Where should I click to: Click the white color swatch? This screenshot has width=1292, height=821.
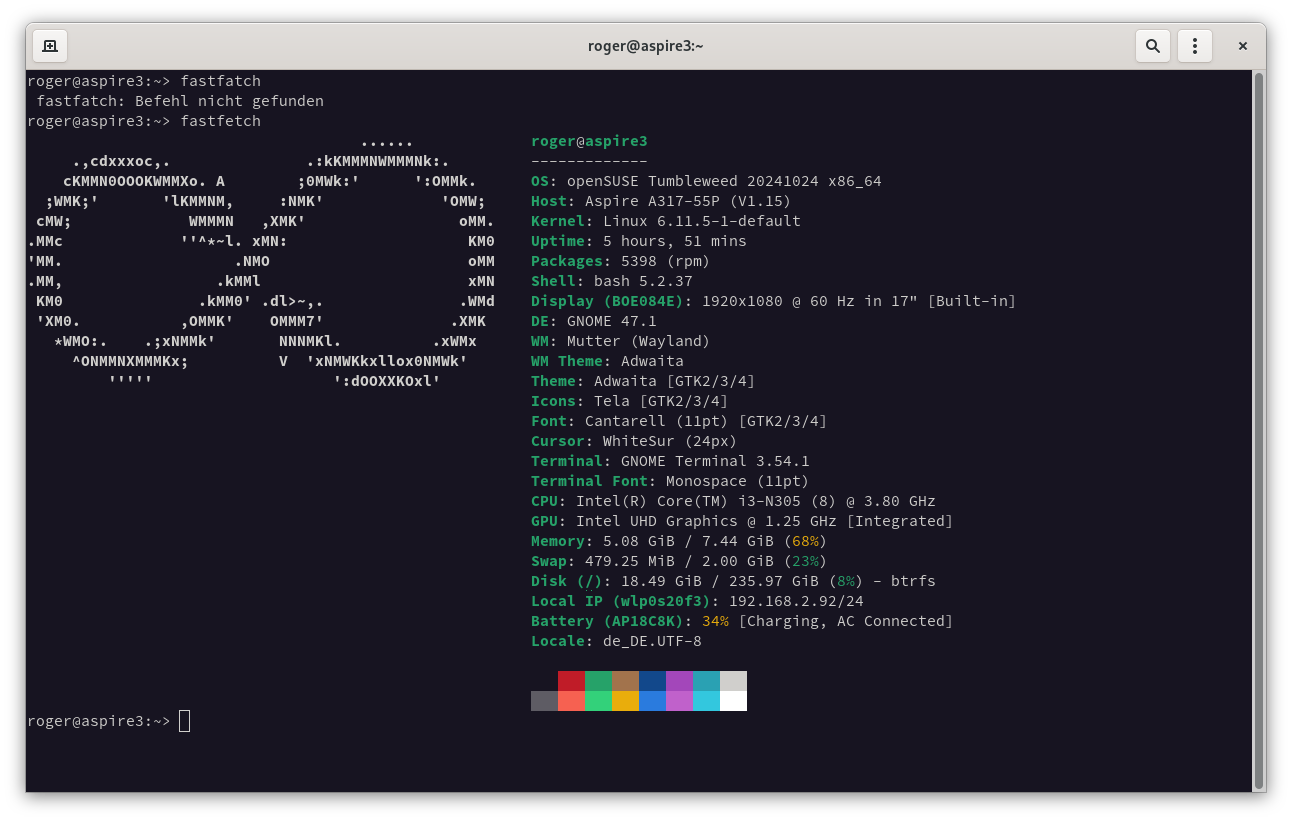point(733,701)
